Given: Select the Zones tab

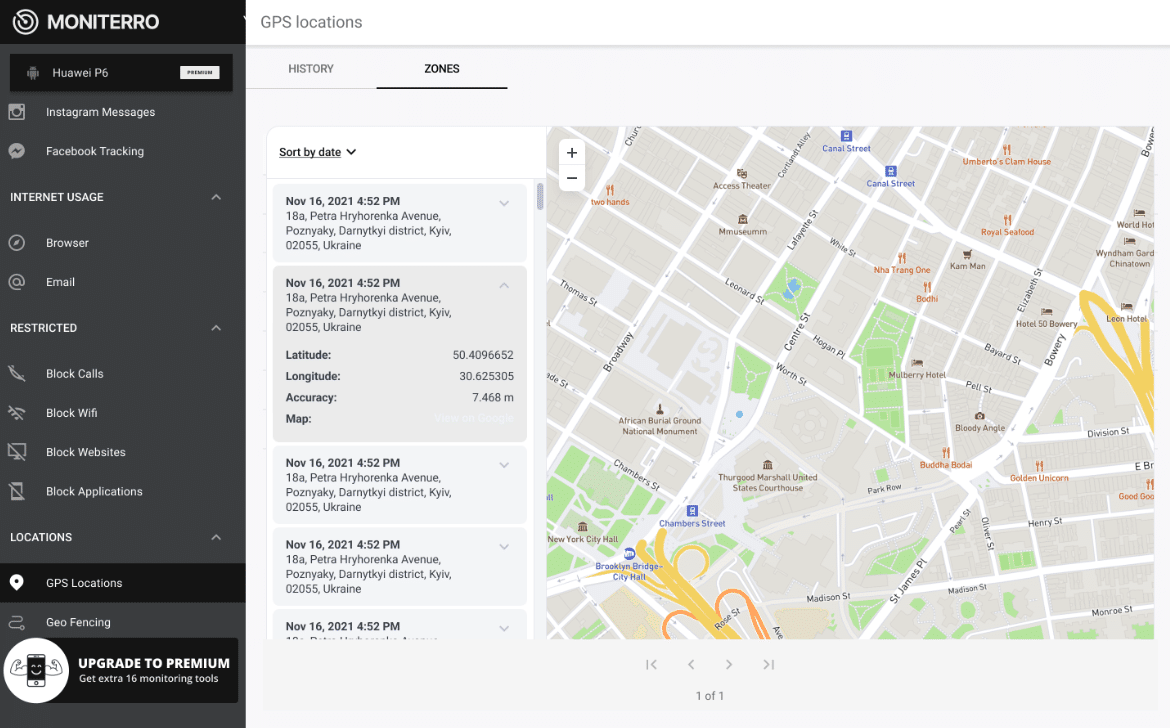Looking at the screenshot, I should click(x=441, y=69).
